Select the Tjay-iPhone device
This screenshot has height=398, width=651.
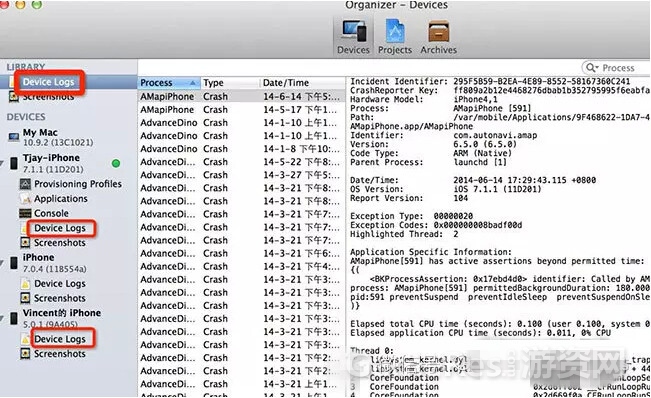coord(51,158)
